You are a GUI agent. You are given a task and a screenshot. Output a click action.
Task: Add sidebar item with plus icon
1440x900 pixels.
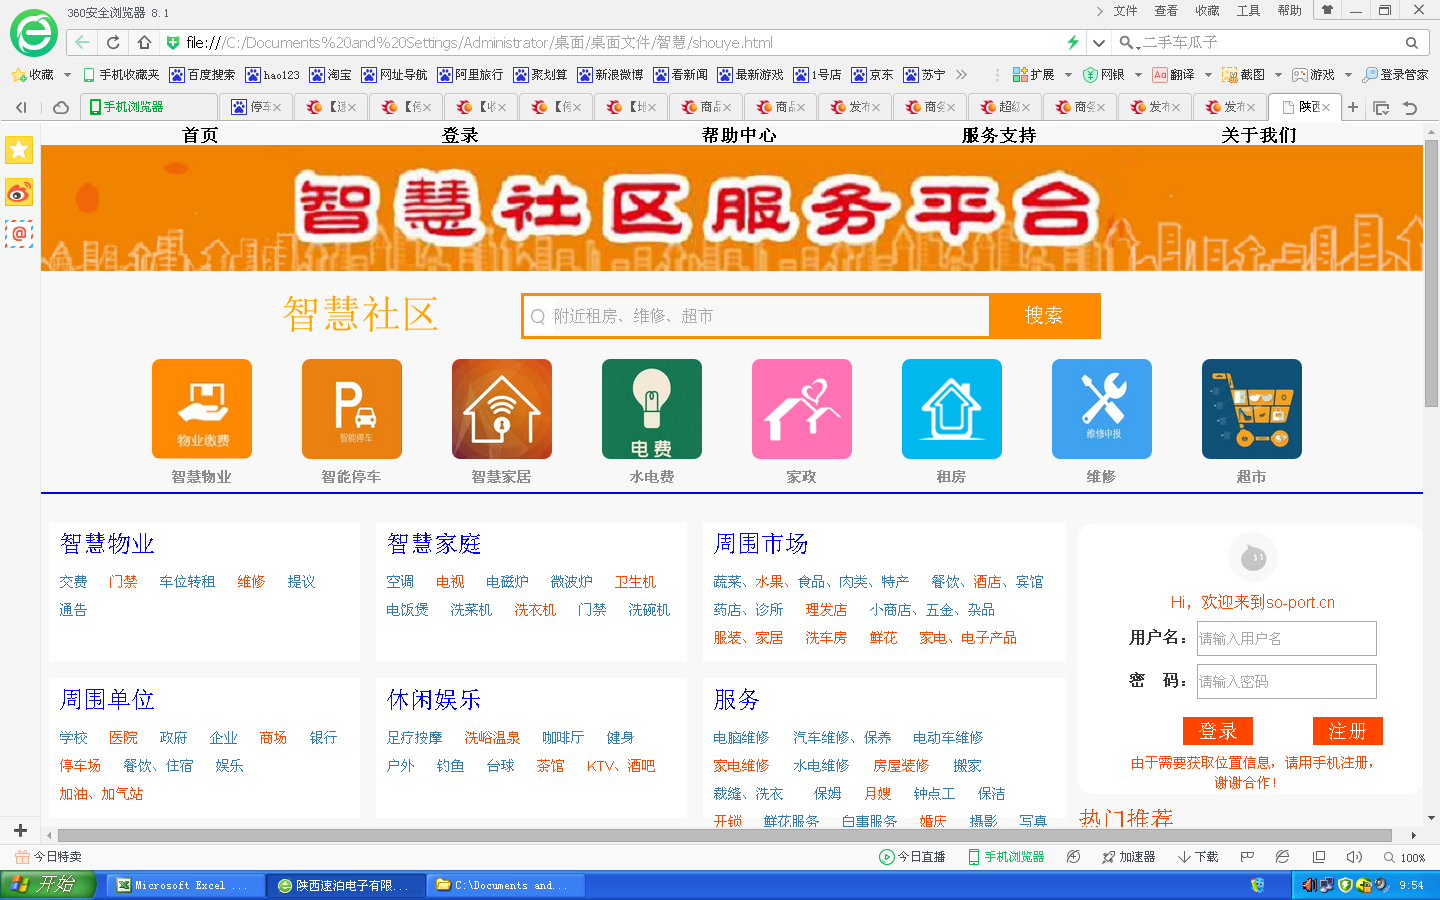click(x=20, y=830)
